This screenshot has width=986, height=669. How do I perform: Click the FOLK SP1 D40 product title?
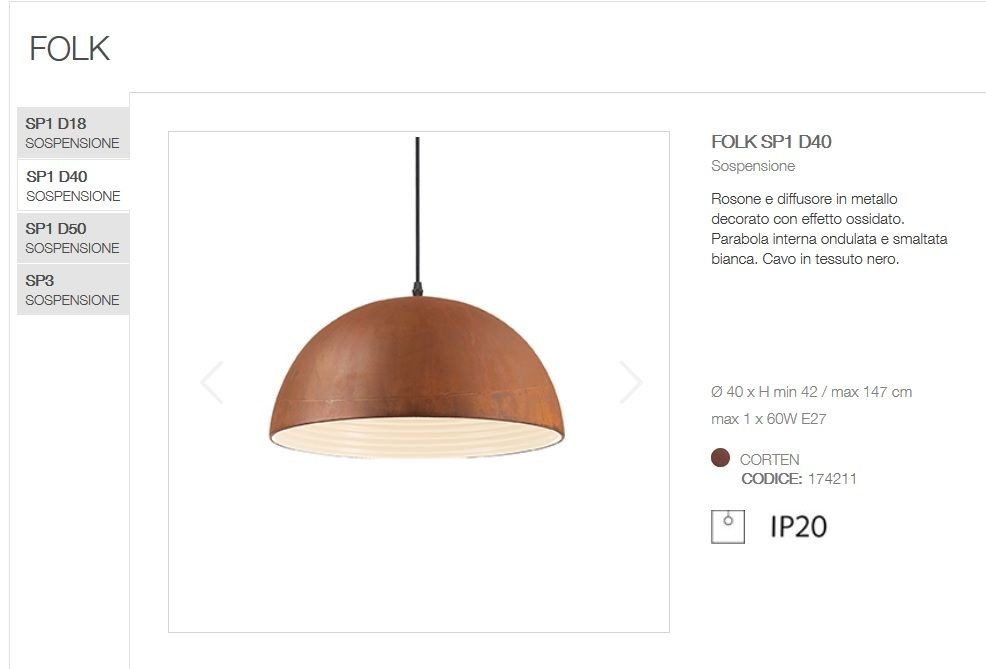pyautogui.click(x=772, y=142)
